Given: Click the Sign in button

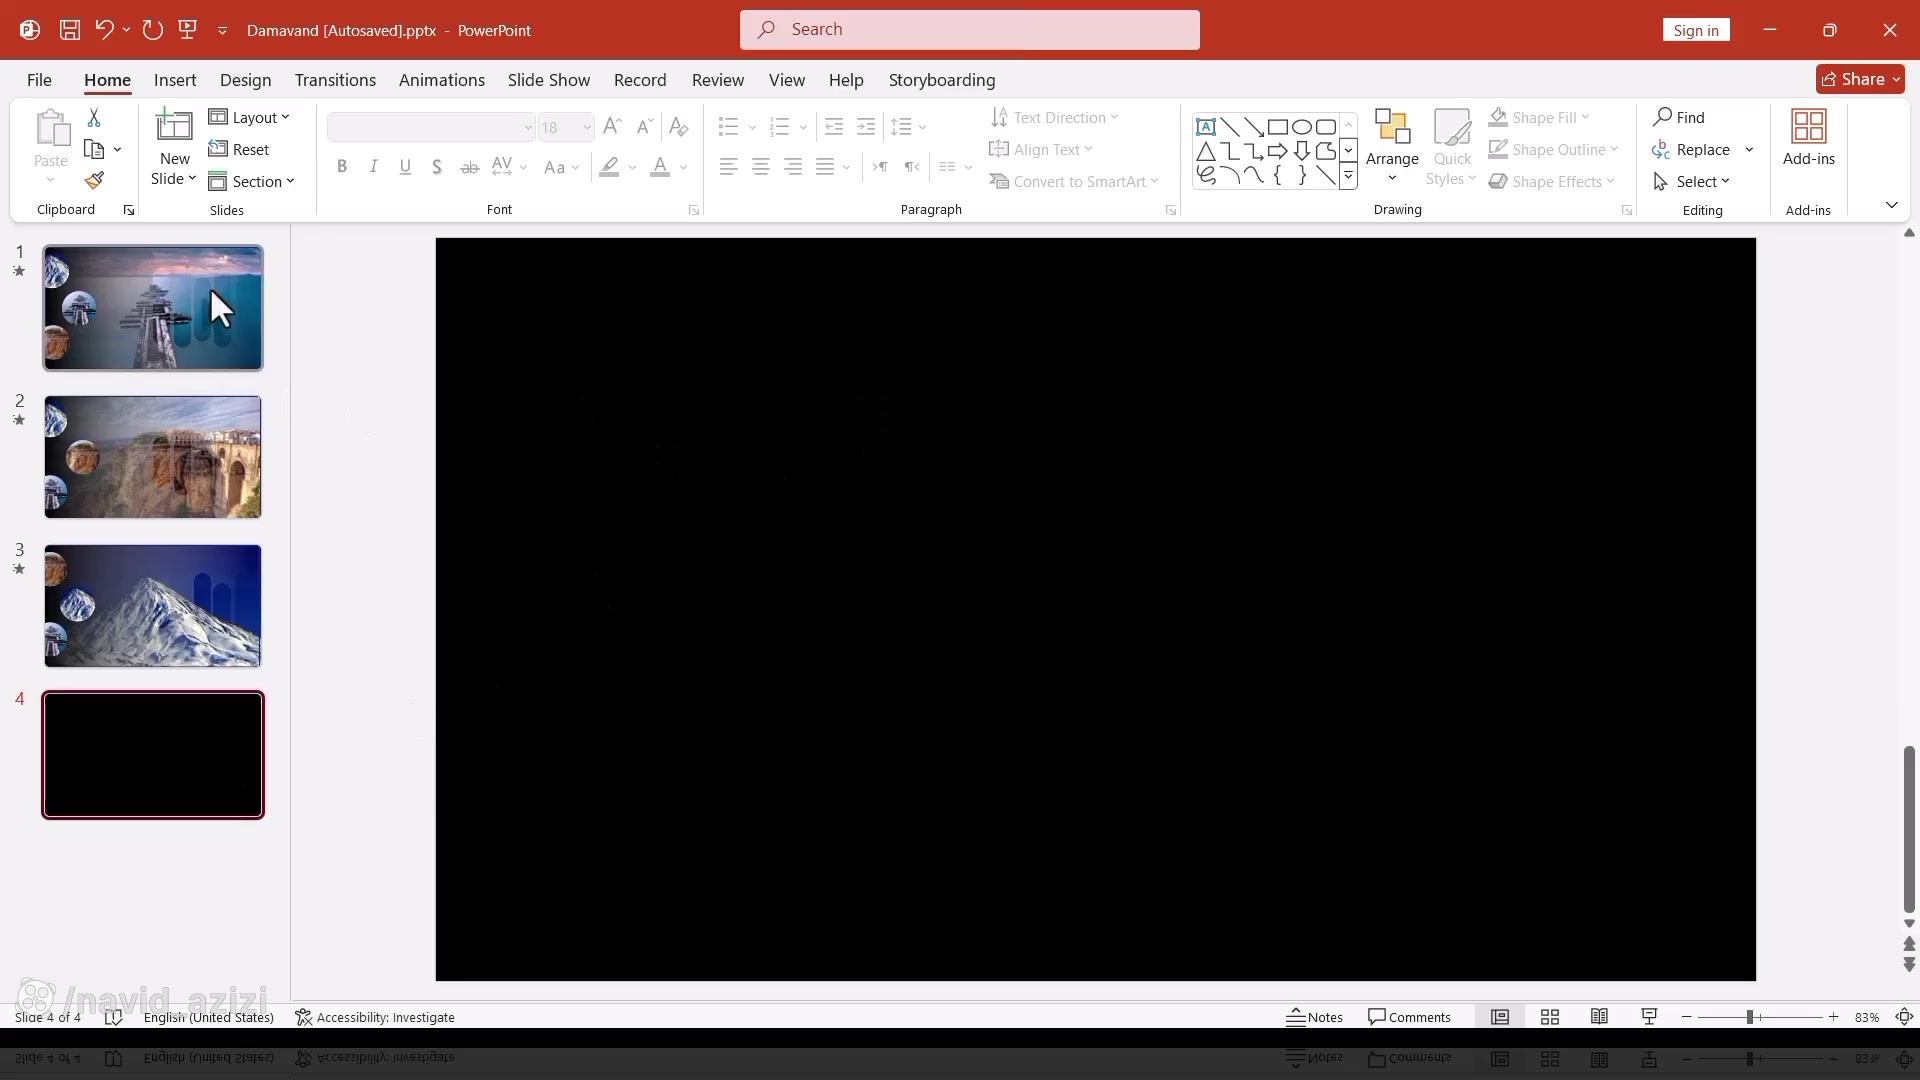Looking at the screenshot, I should point(1695,30).
